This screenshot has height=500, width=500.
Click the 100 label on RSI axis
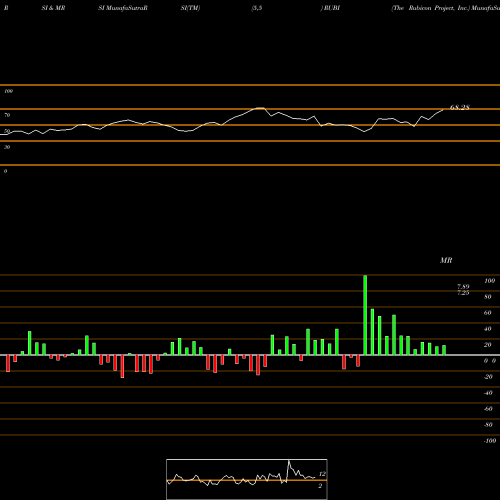click(8, 91)
